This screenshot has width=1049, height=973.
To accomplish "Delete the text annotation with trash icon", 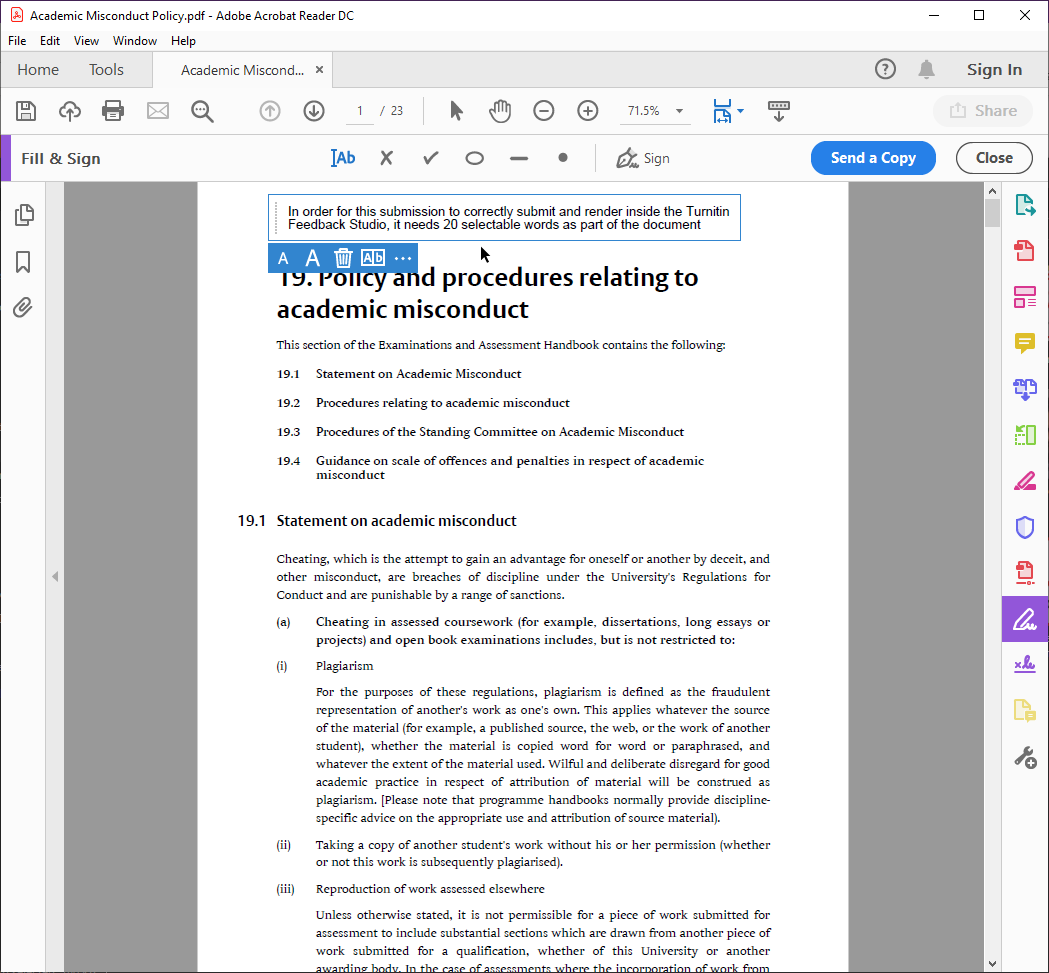I will pos(343,258).
